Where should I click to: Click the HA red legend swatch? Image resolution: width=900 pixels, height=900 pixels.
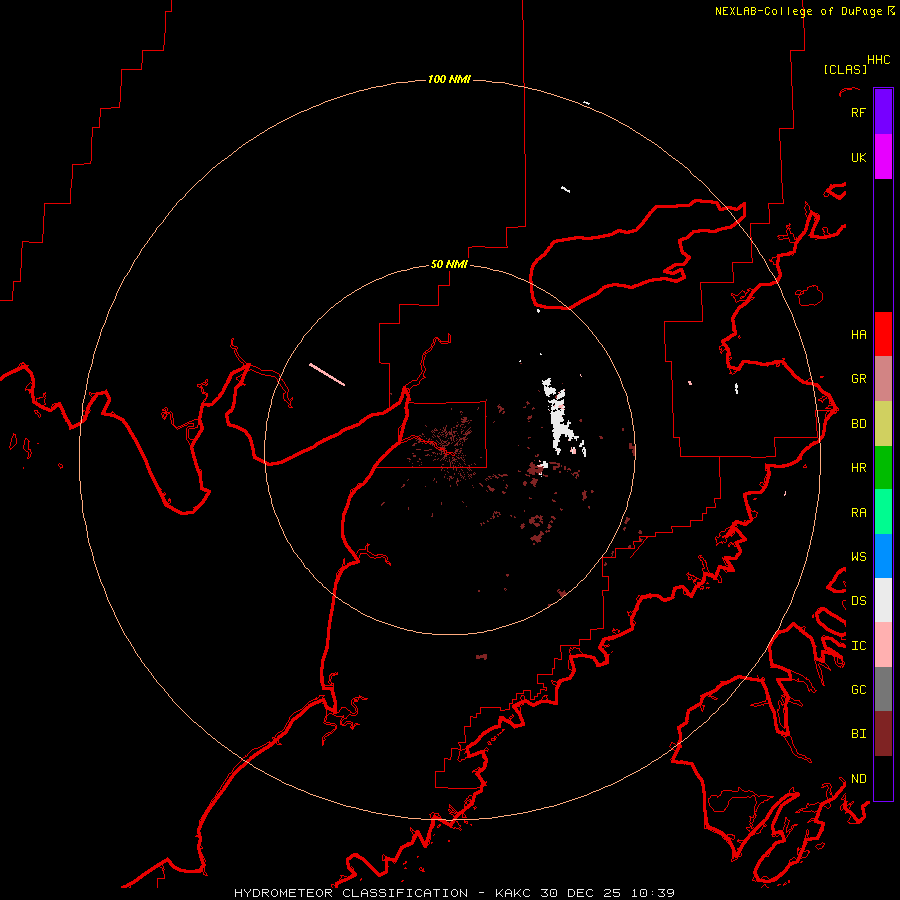click(883, 334)
